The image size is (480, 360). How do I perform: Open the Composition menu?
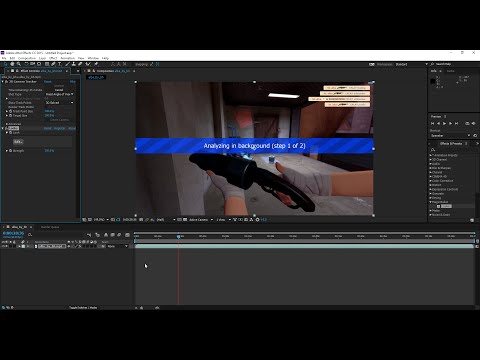(x=27, y=58)
